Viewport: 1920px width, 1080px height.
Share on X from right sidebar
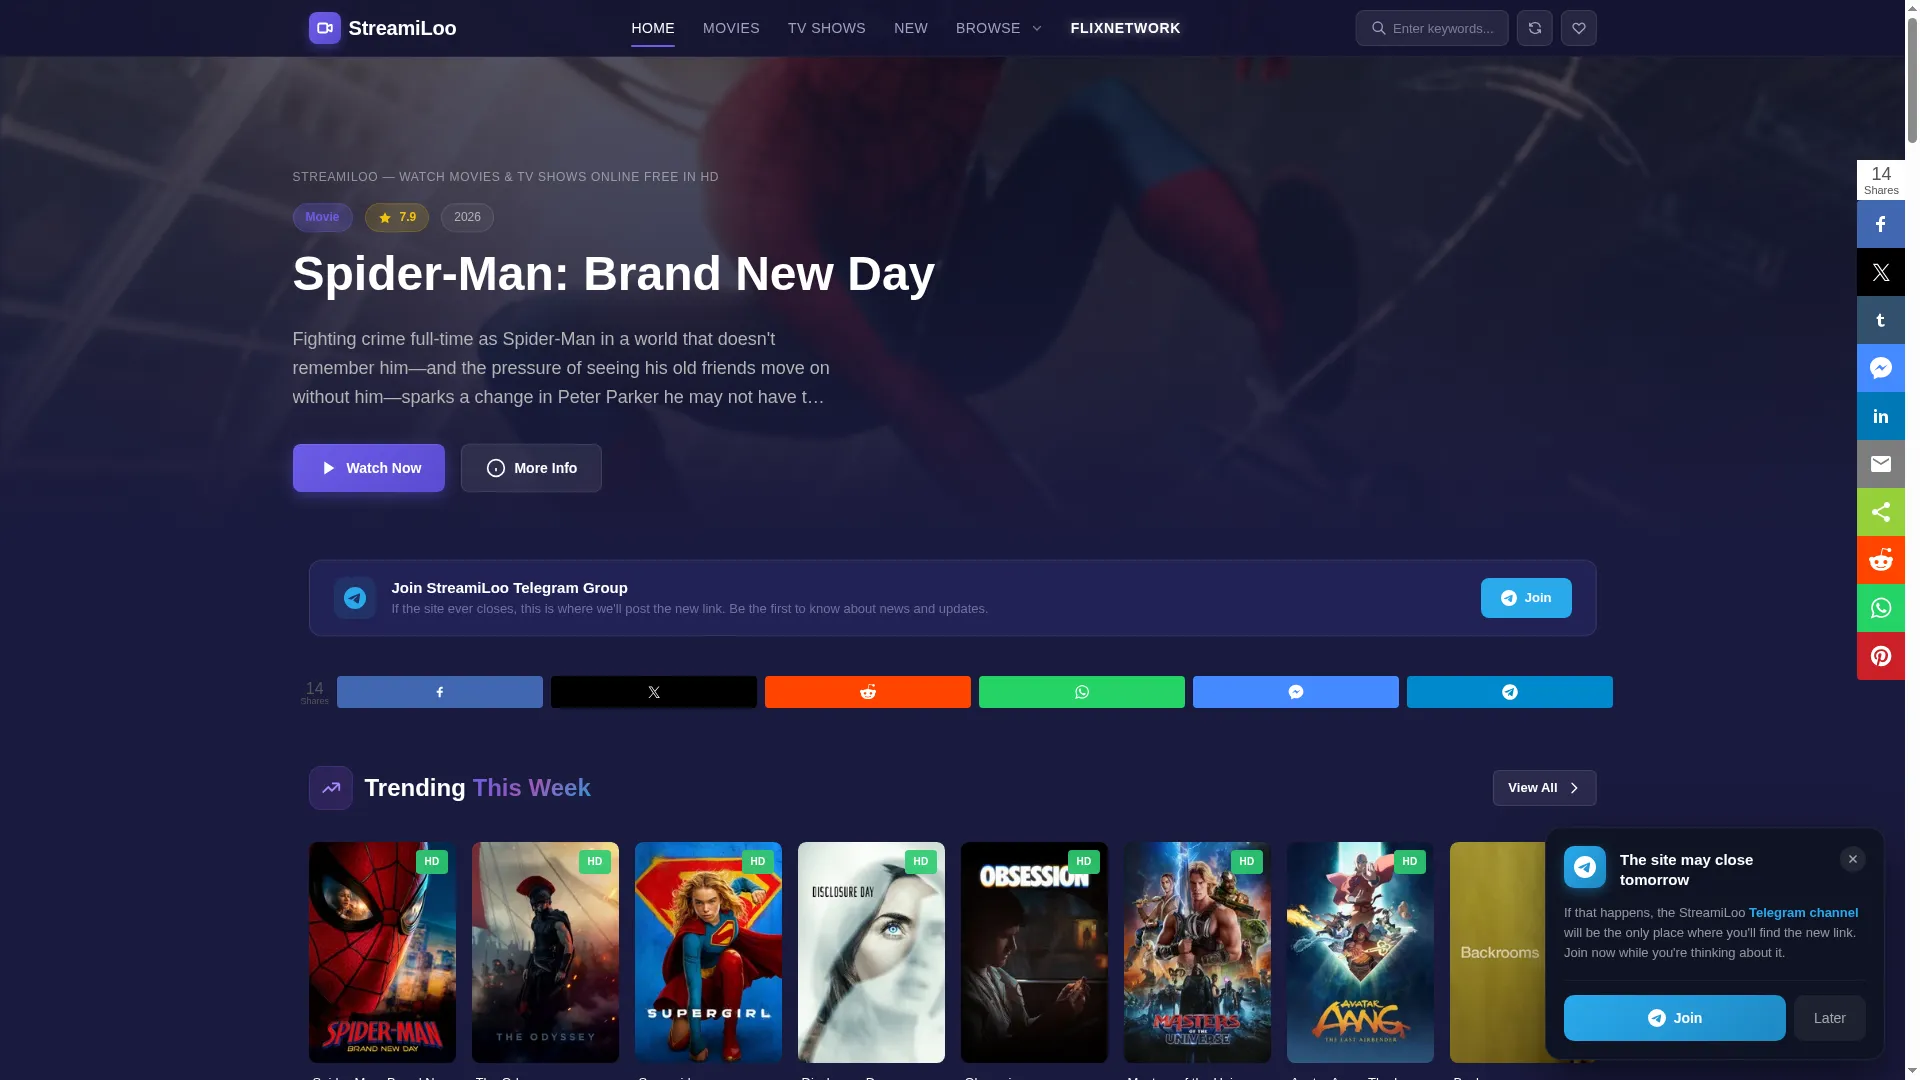1880,272
